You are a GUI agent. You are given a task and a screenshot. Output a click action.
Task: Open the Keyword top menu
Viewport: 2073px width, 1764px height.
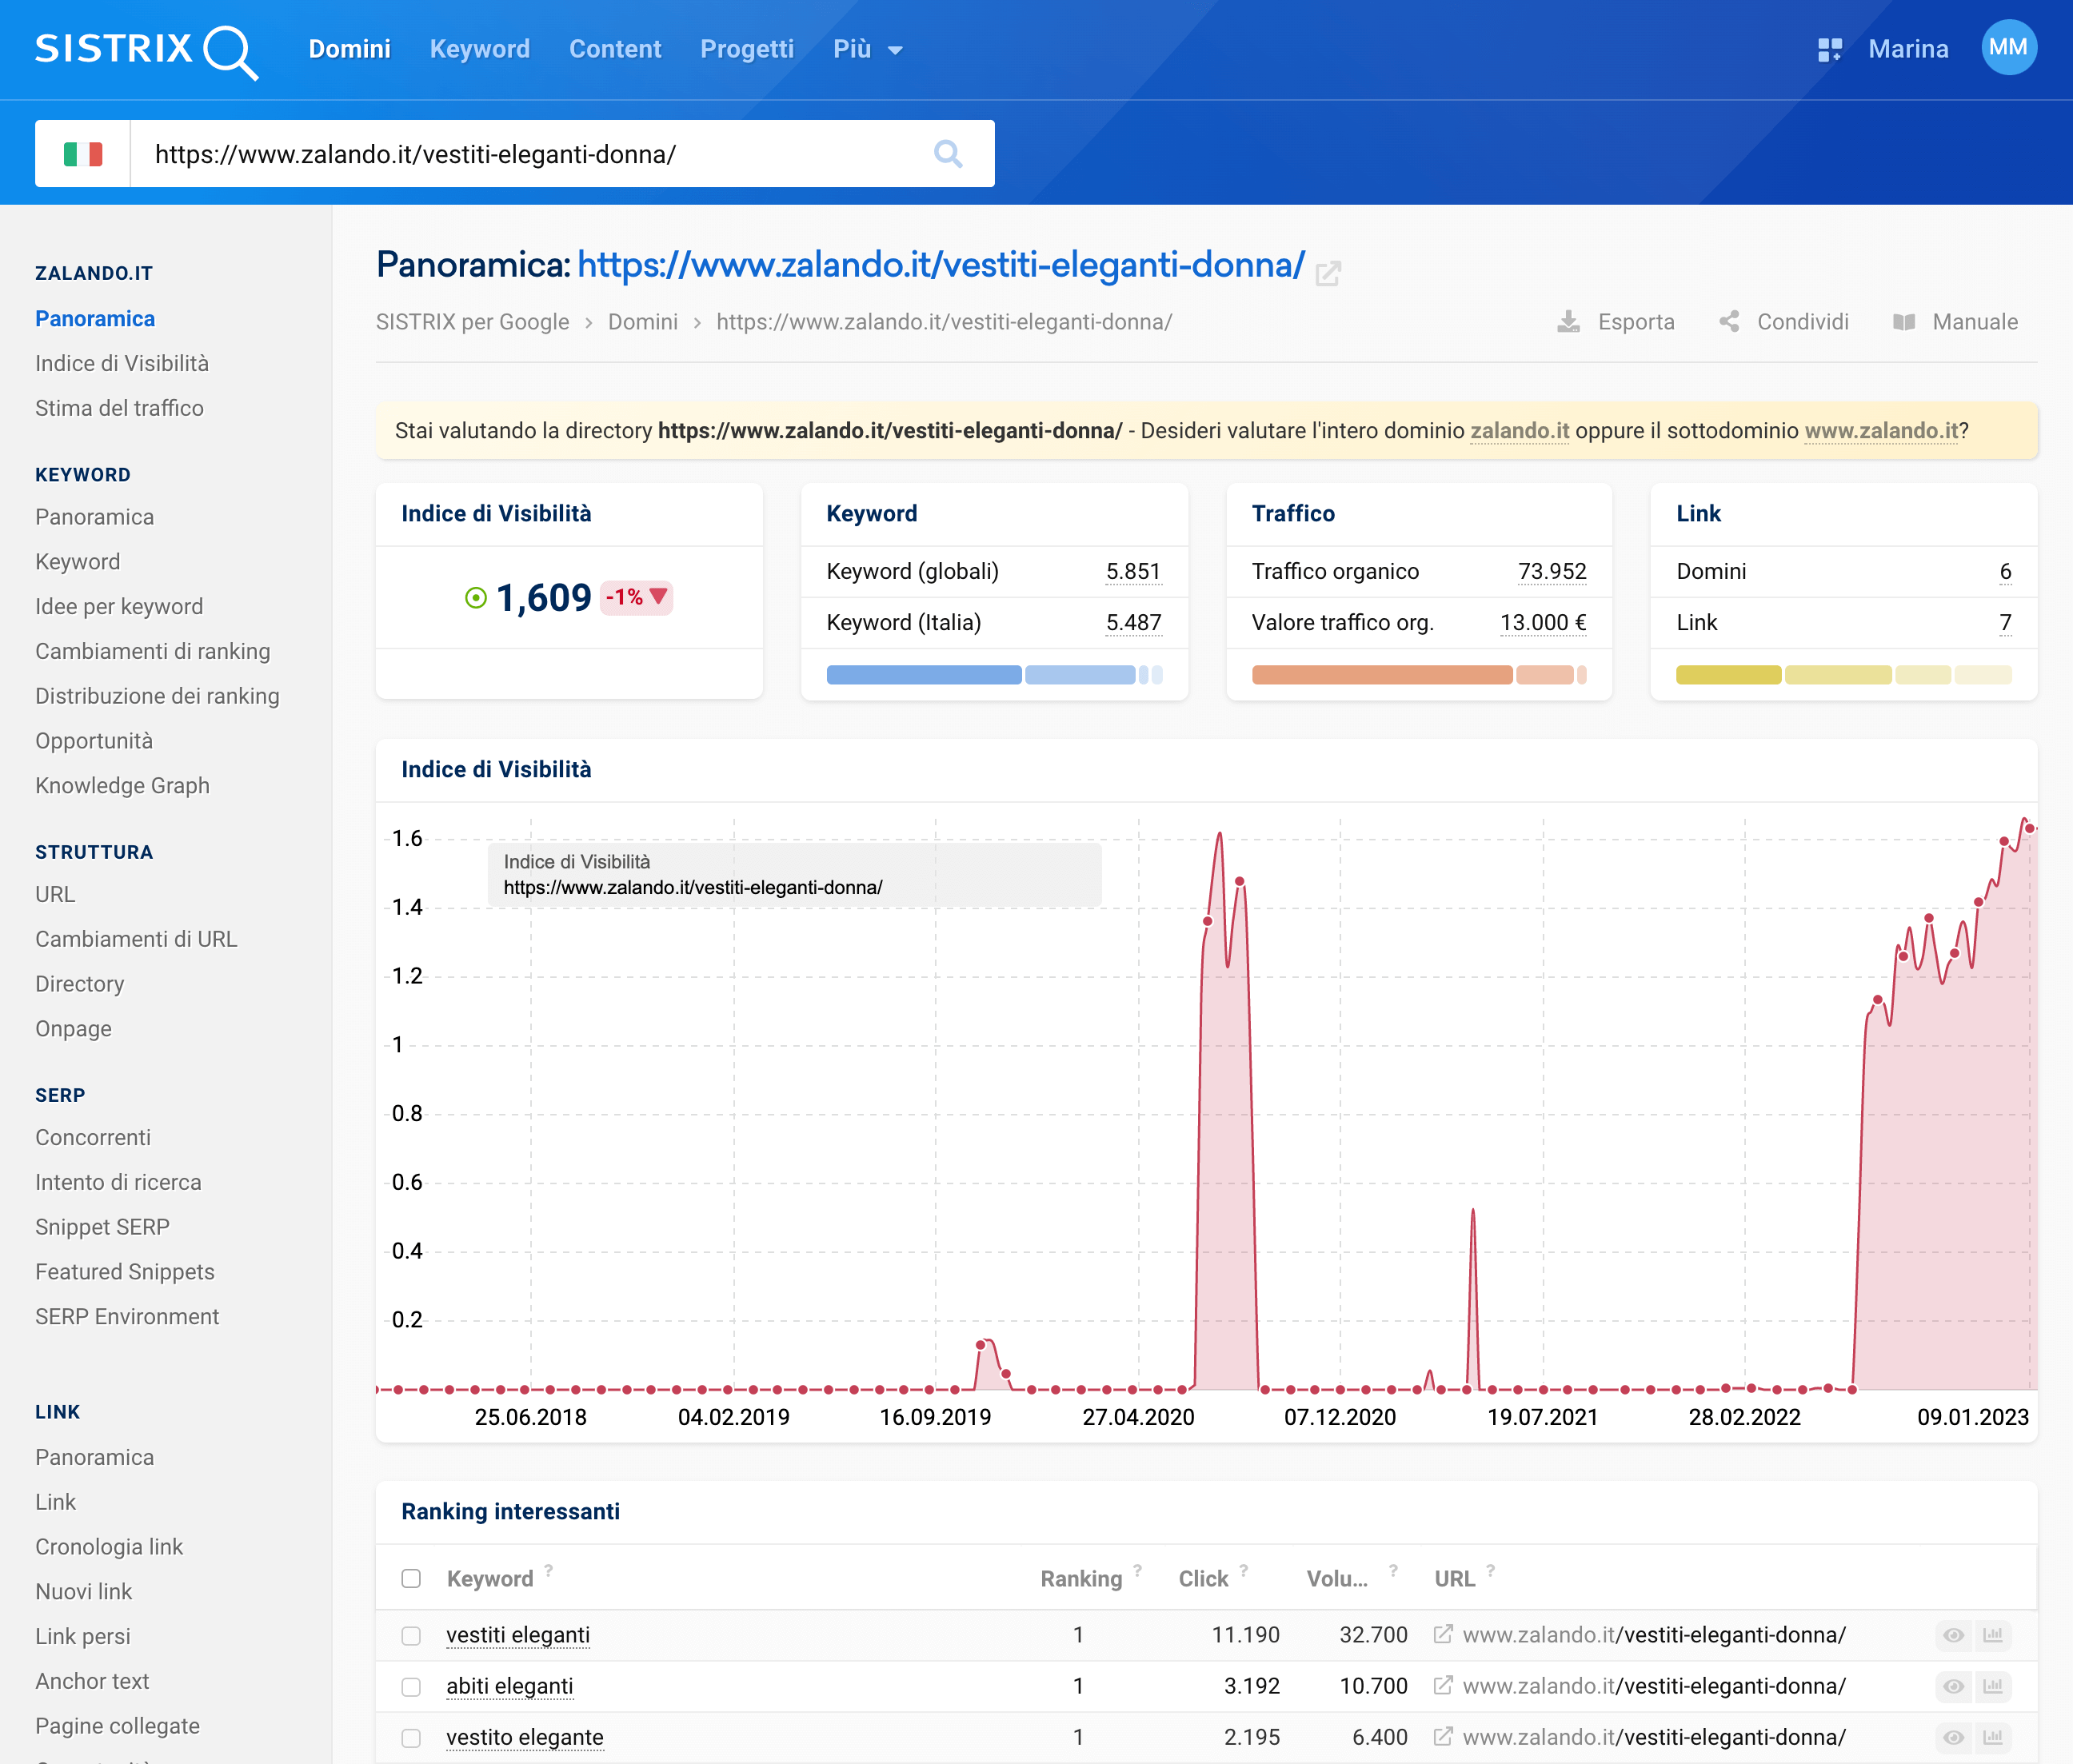[x=479, y=49]
